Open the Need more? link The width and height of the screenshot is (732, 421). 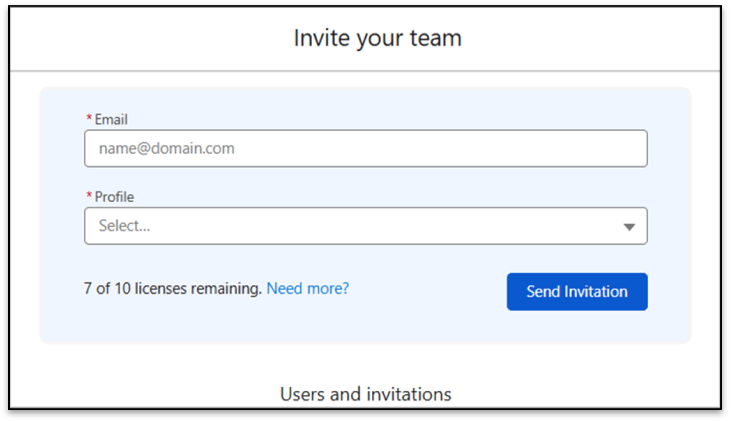[x=308, y=288]
